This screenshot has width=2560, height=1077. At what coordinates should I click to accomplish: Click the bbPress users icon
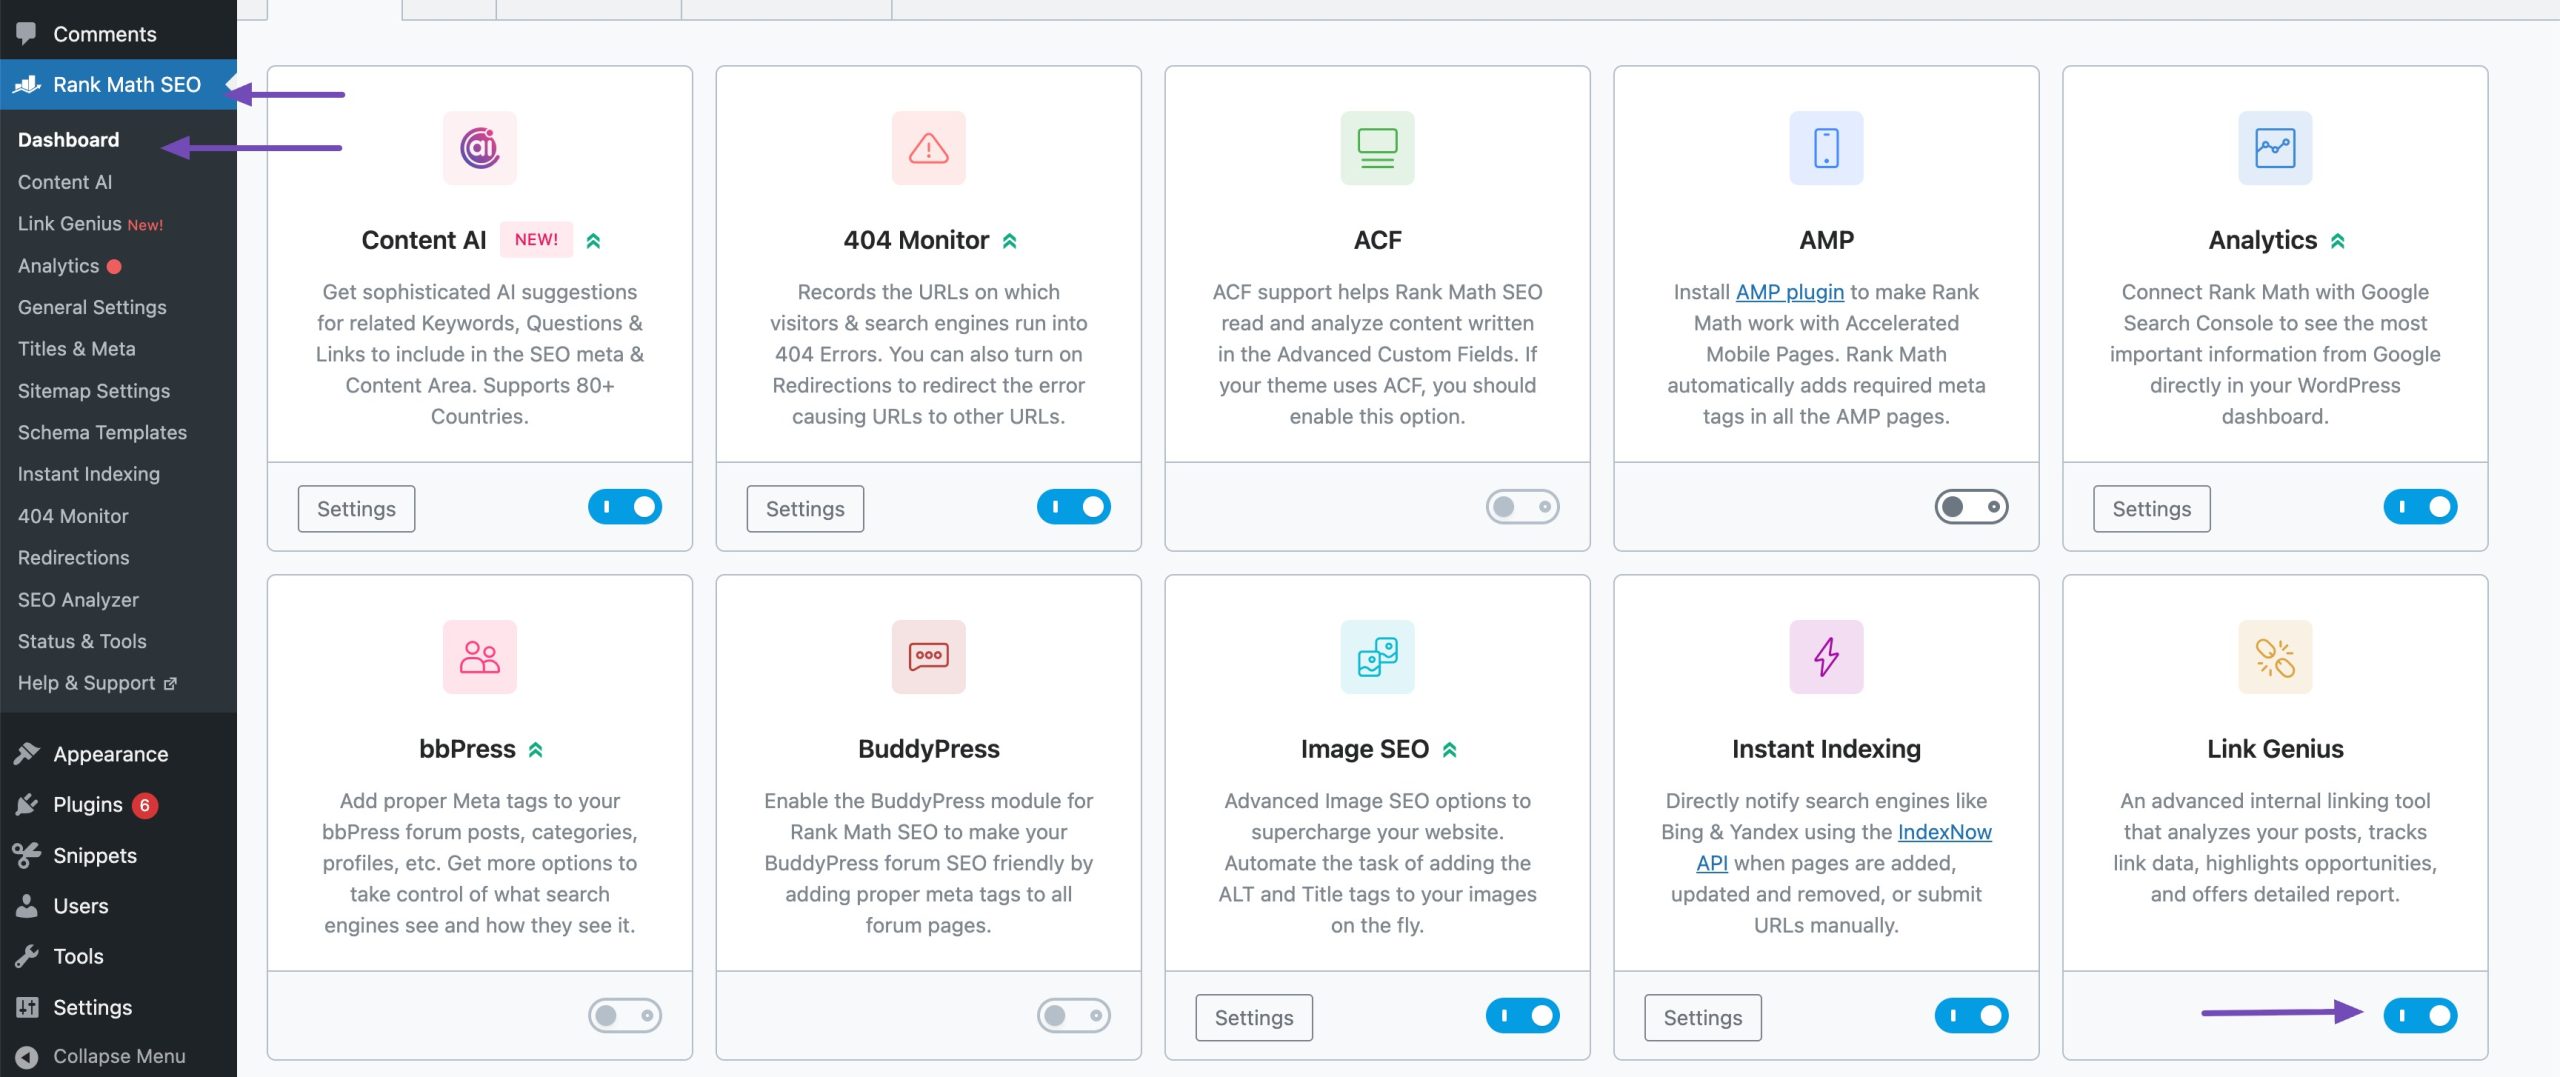[x=478, y=656]
